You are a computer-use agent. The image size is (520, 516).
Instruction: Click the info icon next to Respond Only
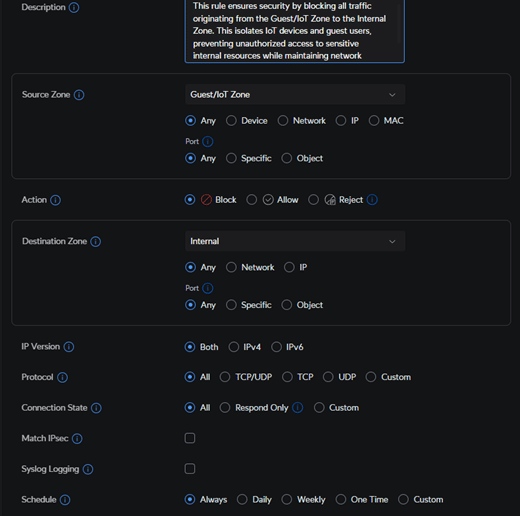point(297,408)
